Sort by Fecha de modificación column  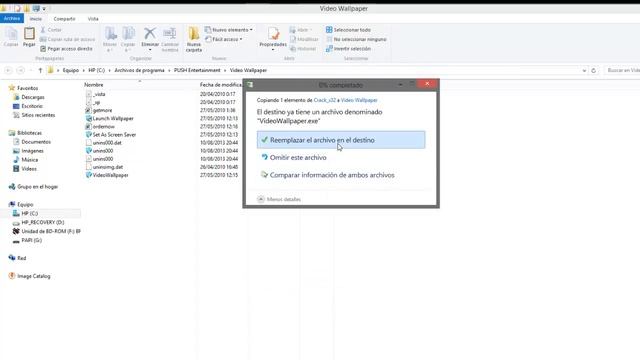(x=220, y=85)
